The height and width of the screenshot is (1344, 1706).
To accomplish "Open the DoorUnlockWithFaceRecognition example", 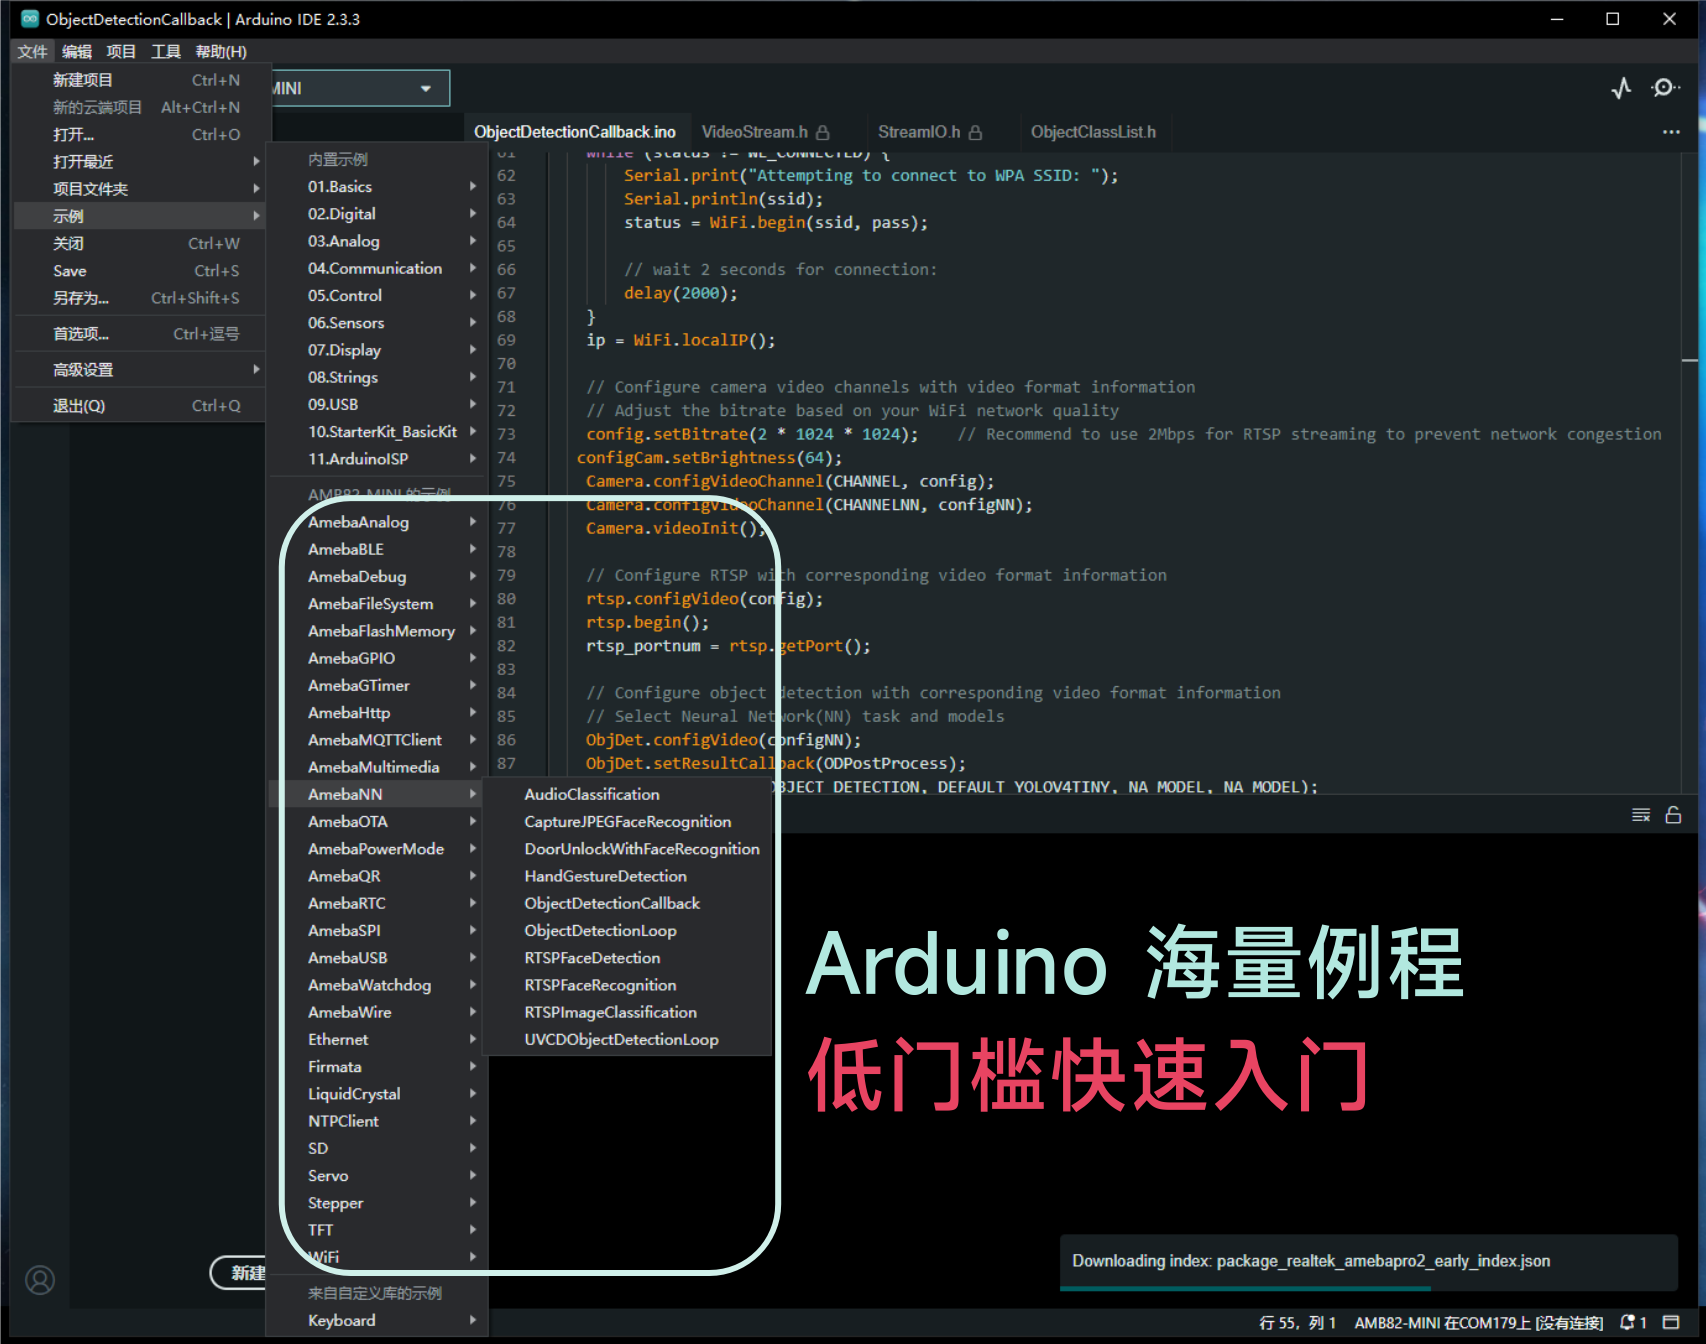I will [627, 849].
